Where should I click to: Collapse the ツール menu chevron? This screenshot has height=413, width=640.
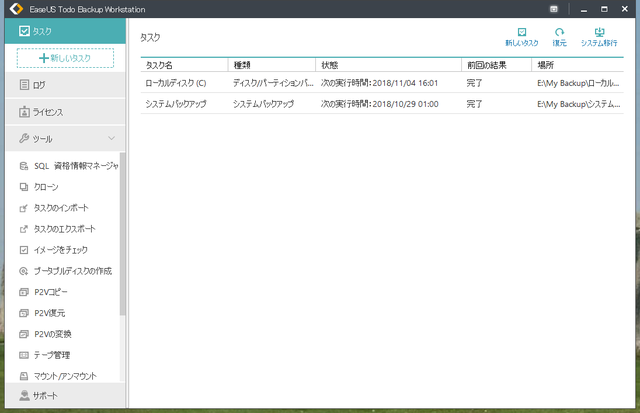coord(111,138)
